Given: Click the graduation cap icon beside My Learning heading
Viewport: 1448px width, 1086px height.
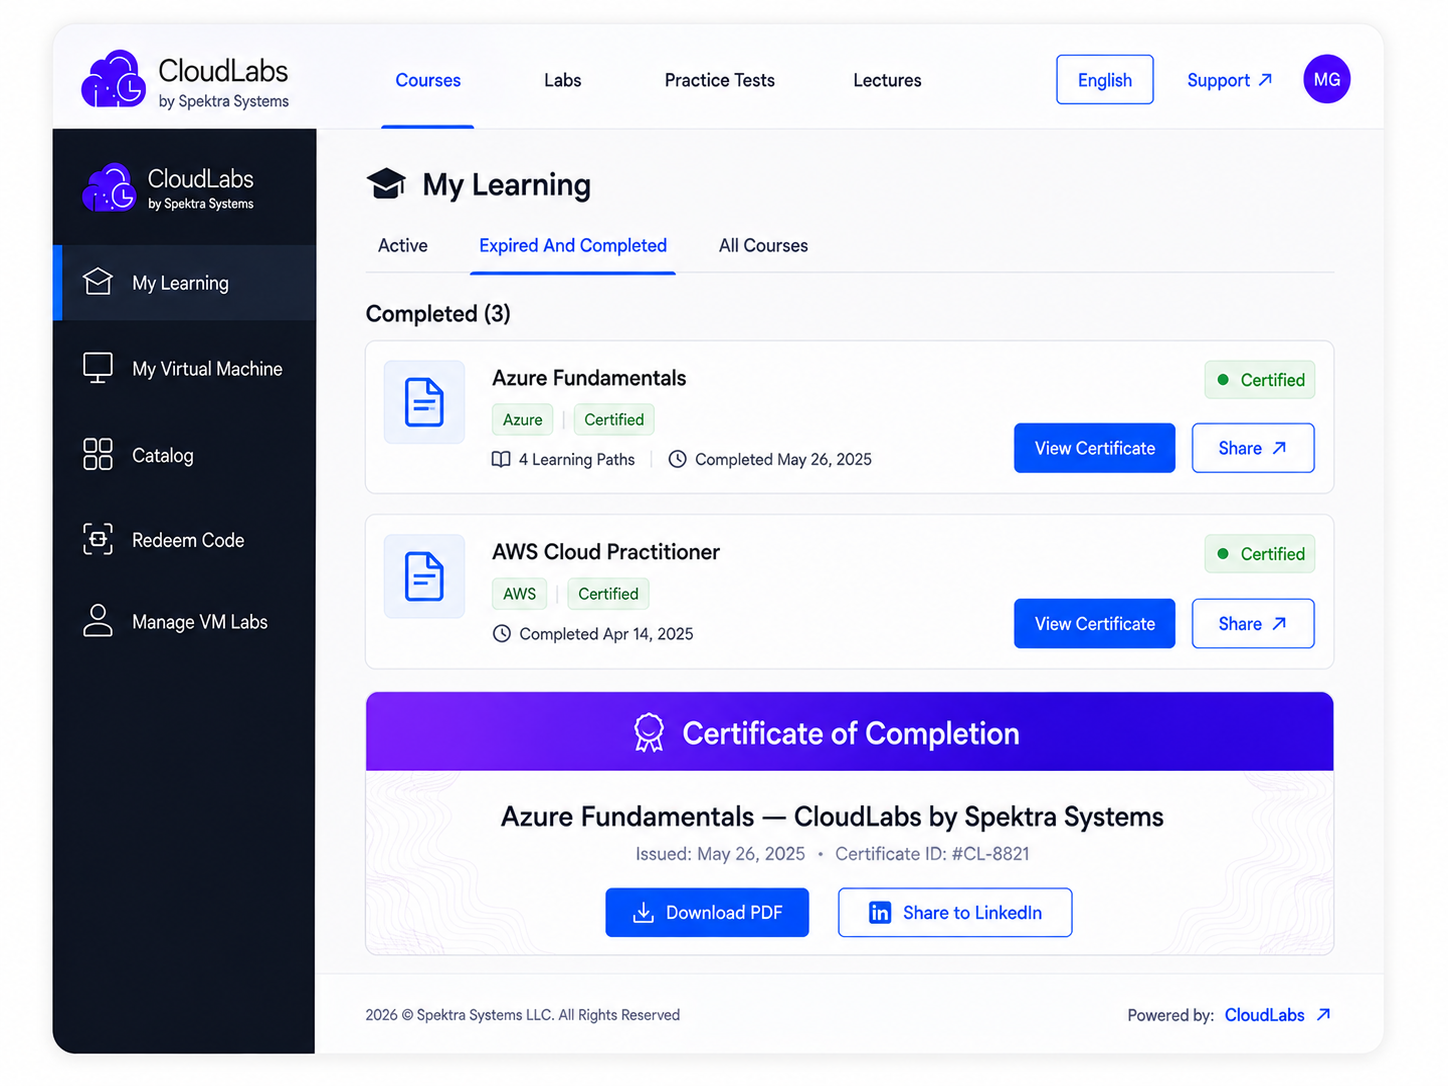Looking at the screenshot, I should 386,184.
